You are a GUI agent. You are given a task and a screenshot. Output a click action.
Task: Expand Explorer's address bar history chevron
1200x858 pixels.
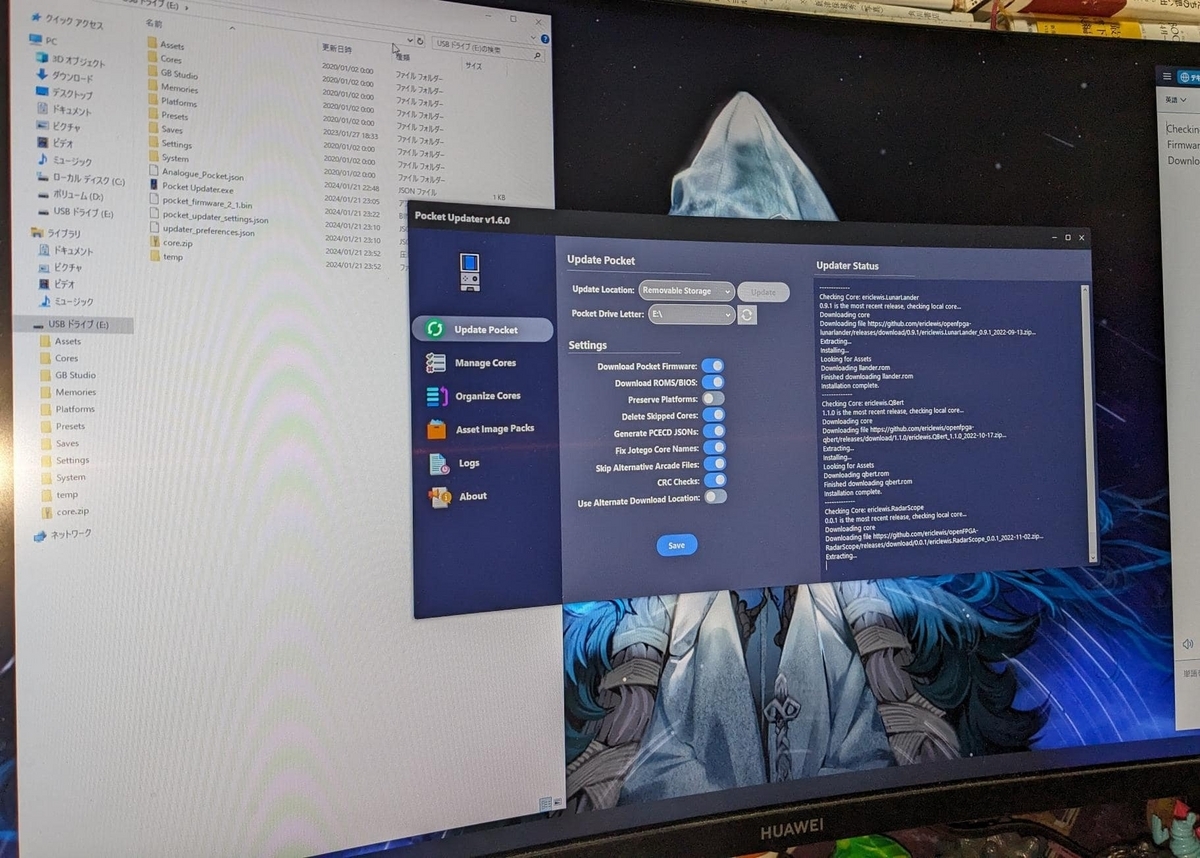[x=410, y=41]
